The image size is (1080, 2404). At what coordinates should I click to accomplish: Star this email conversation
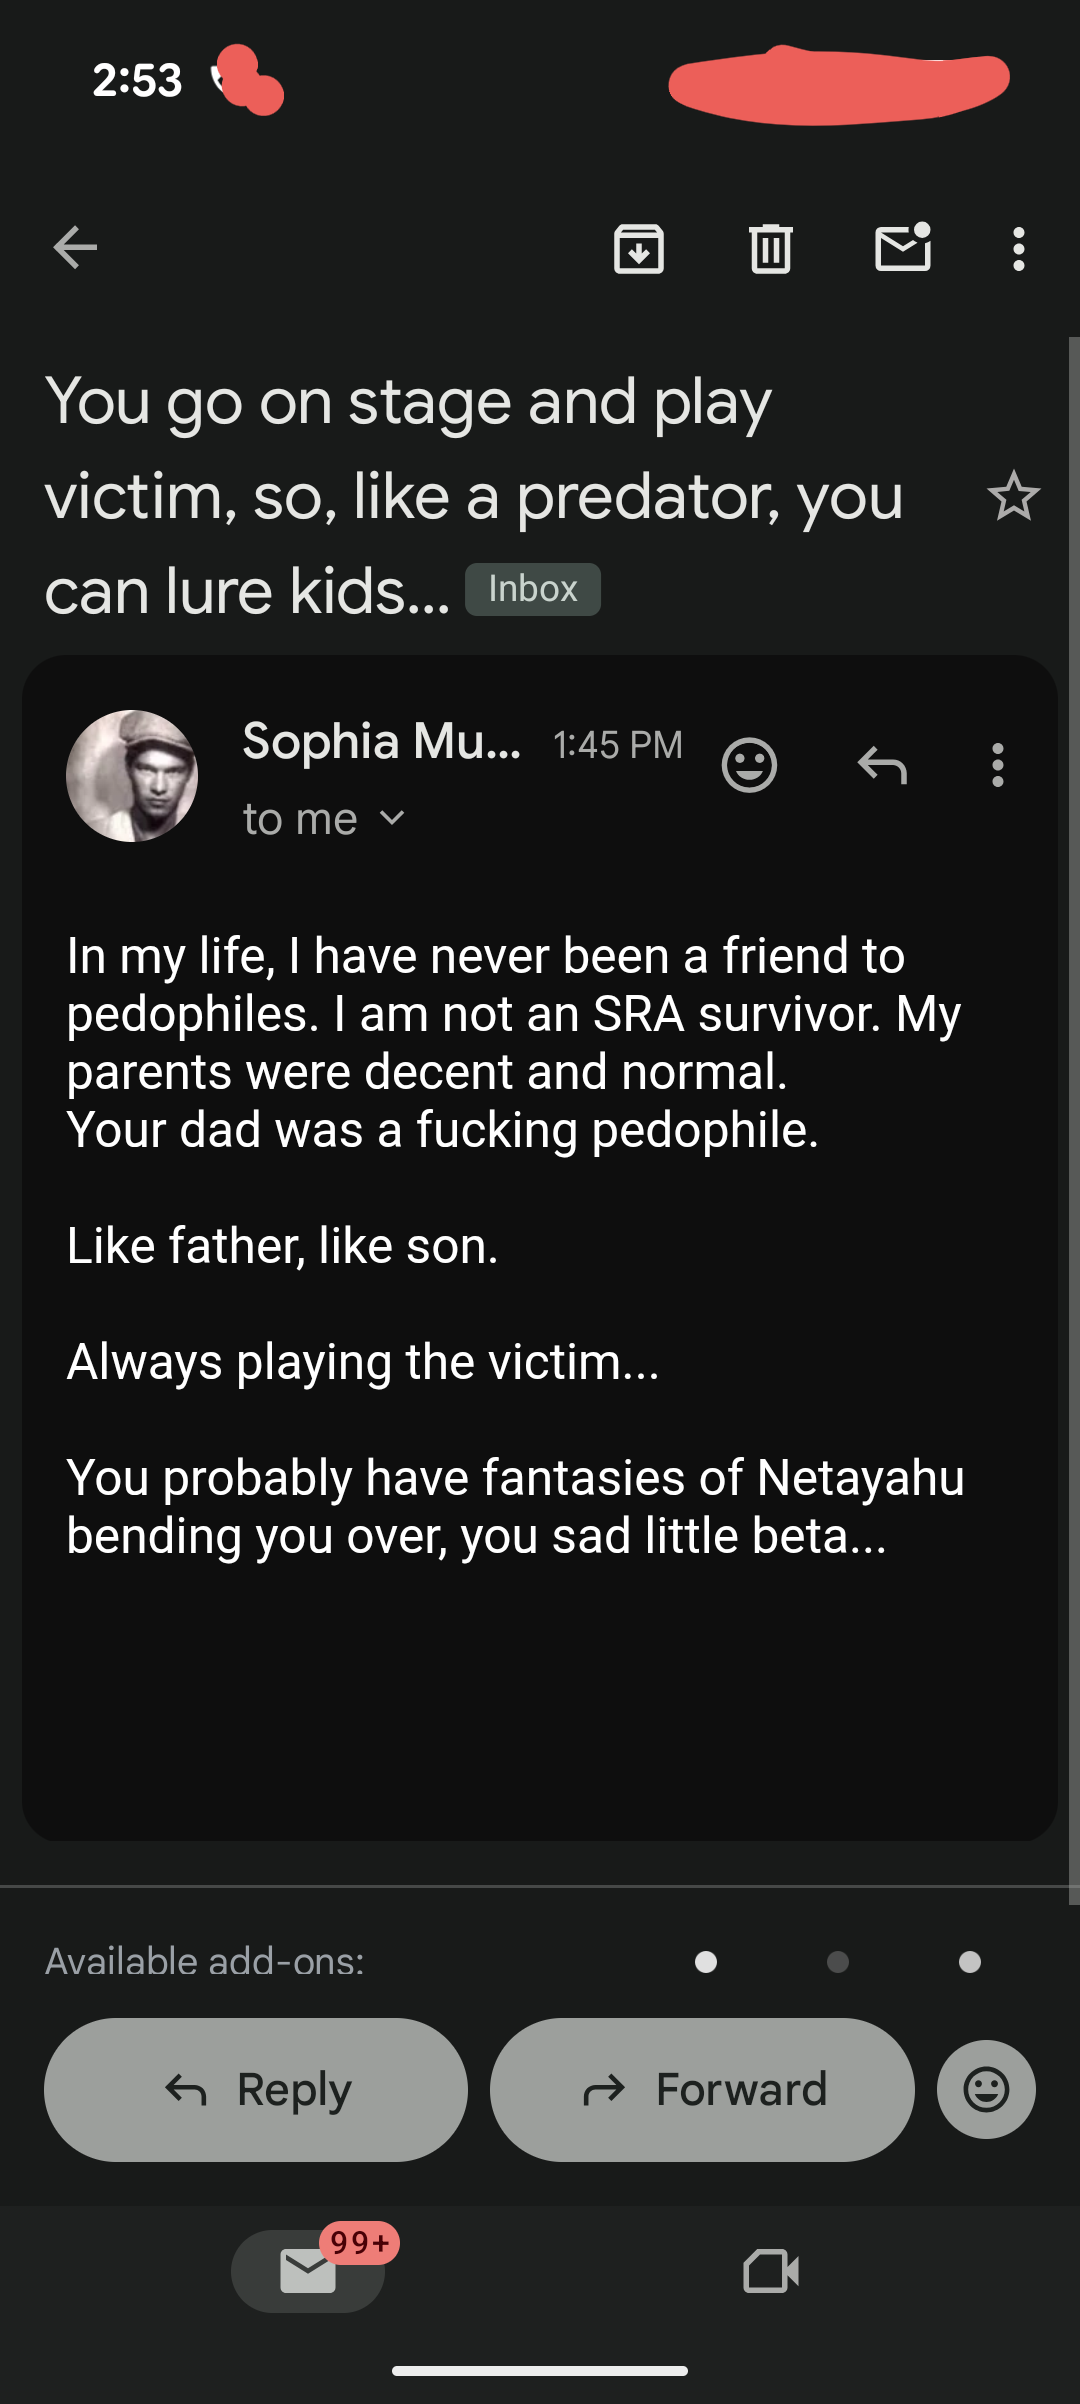click(x=1013, y=496)
